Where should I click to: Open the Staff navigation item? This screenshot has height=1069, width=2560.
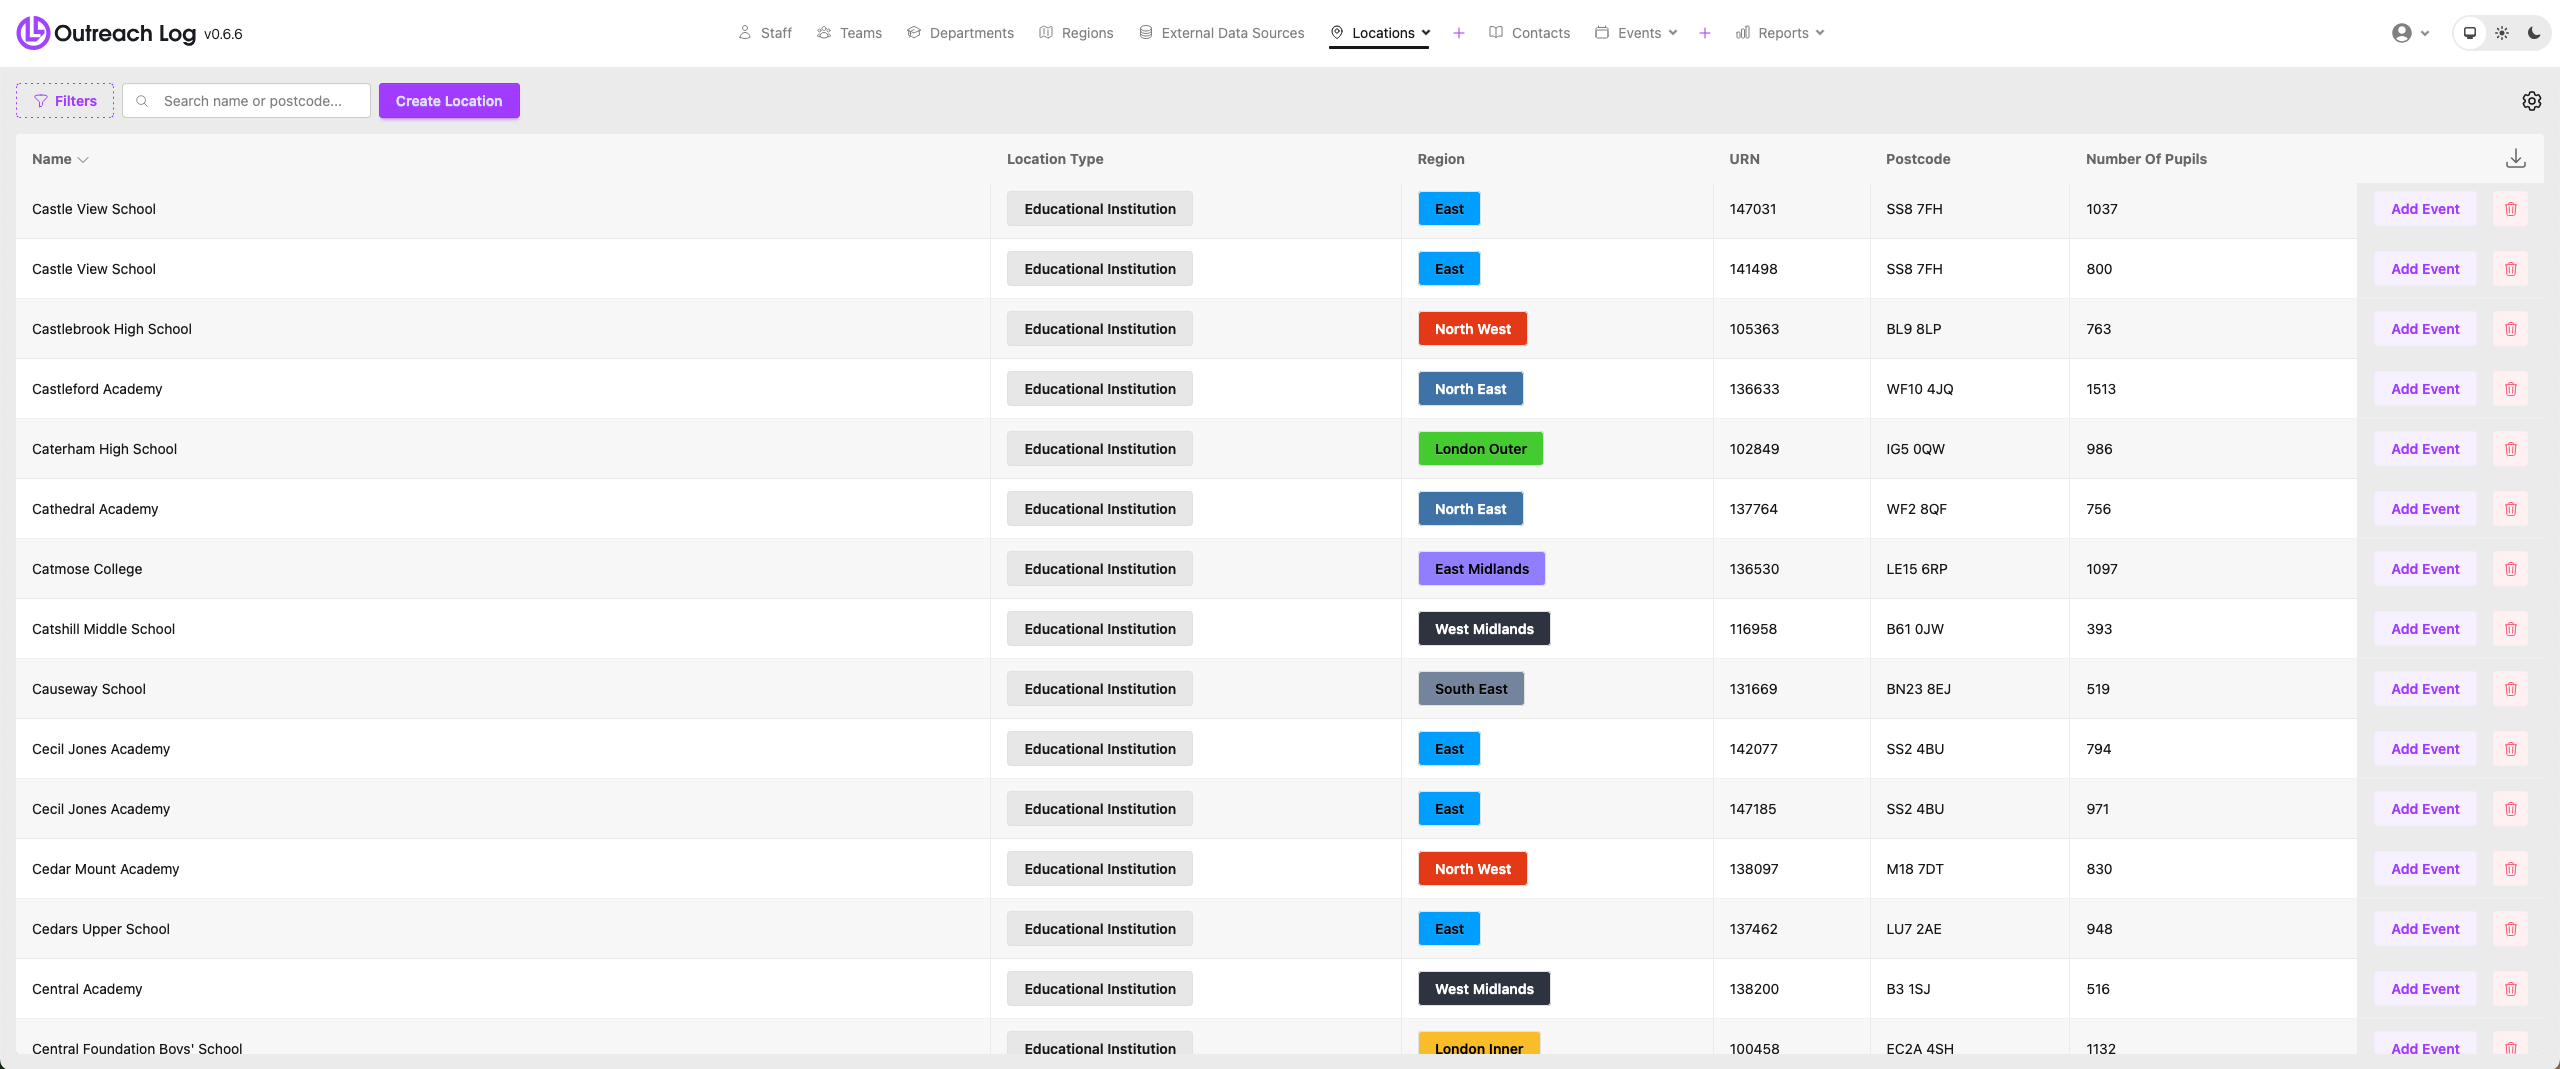765,33
